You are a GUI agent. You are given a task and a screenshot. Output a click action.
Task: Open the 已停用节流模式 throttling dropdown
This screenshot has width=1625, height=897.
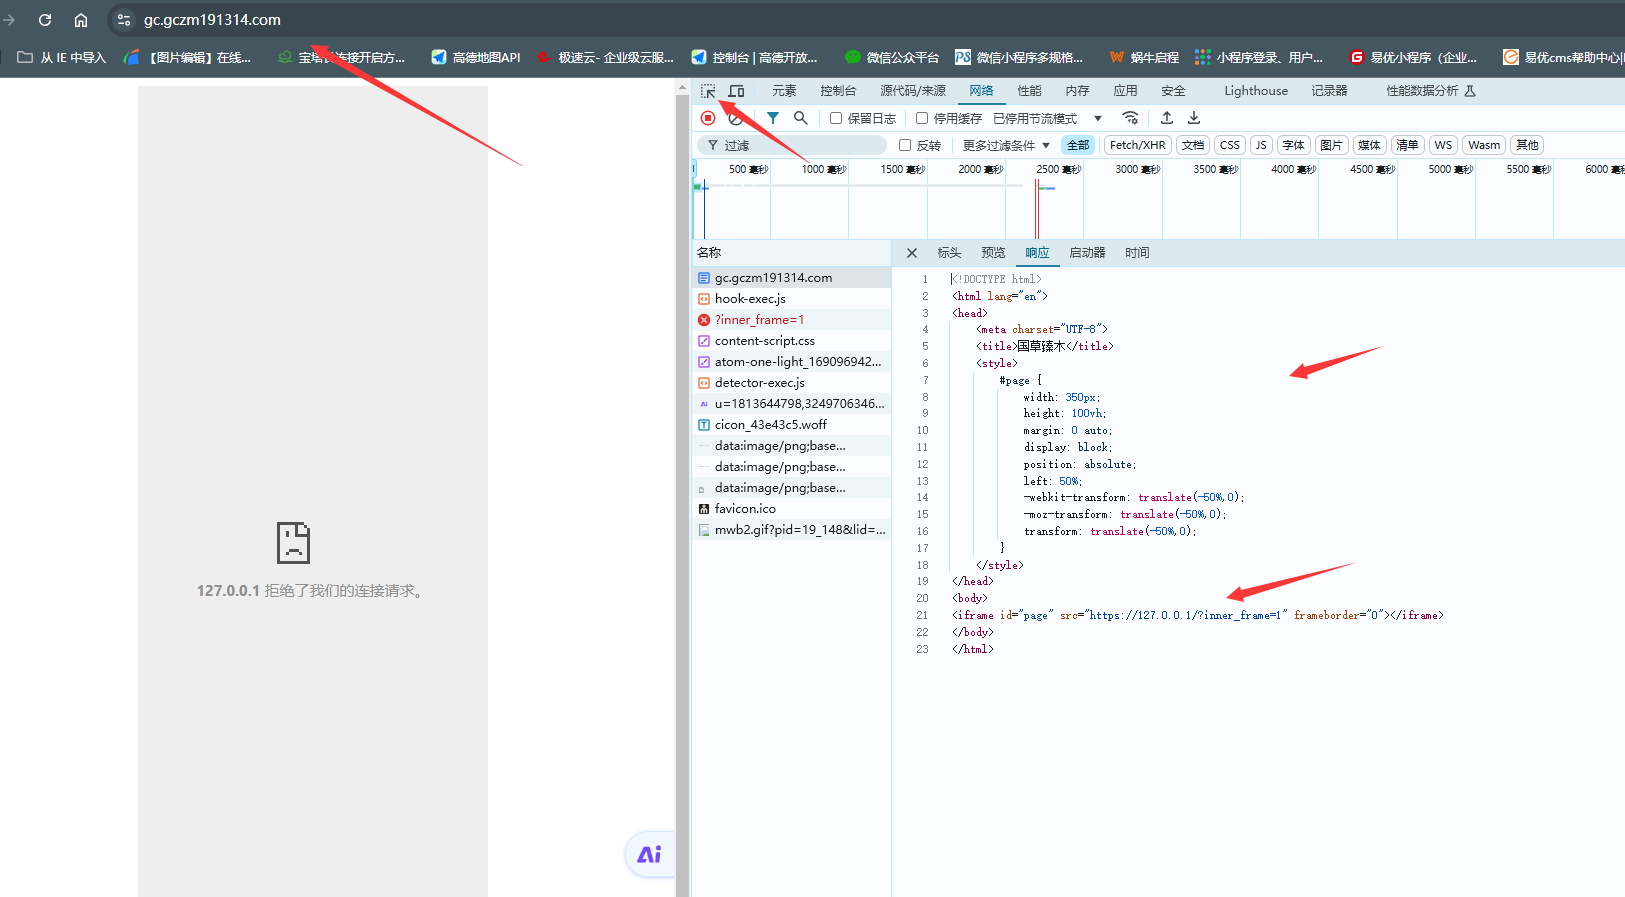point(1047,118)
